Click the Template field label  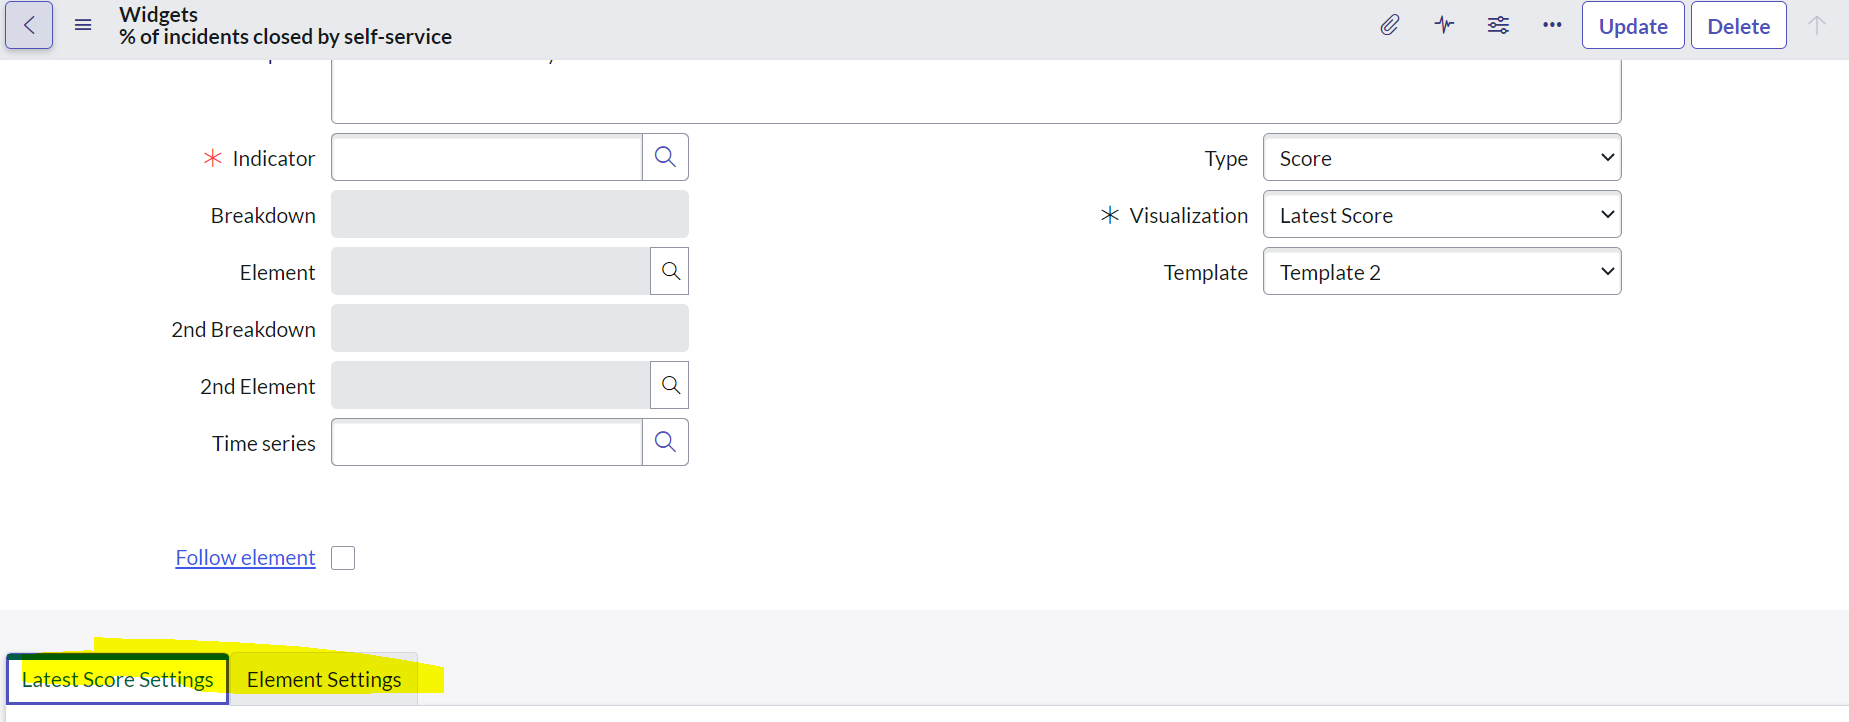1205,272
